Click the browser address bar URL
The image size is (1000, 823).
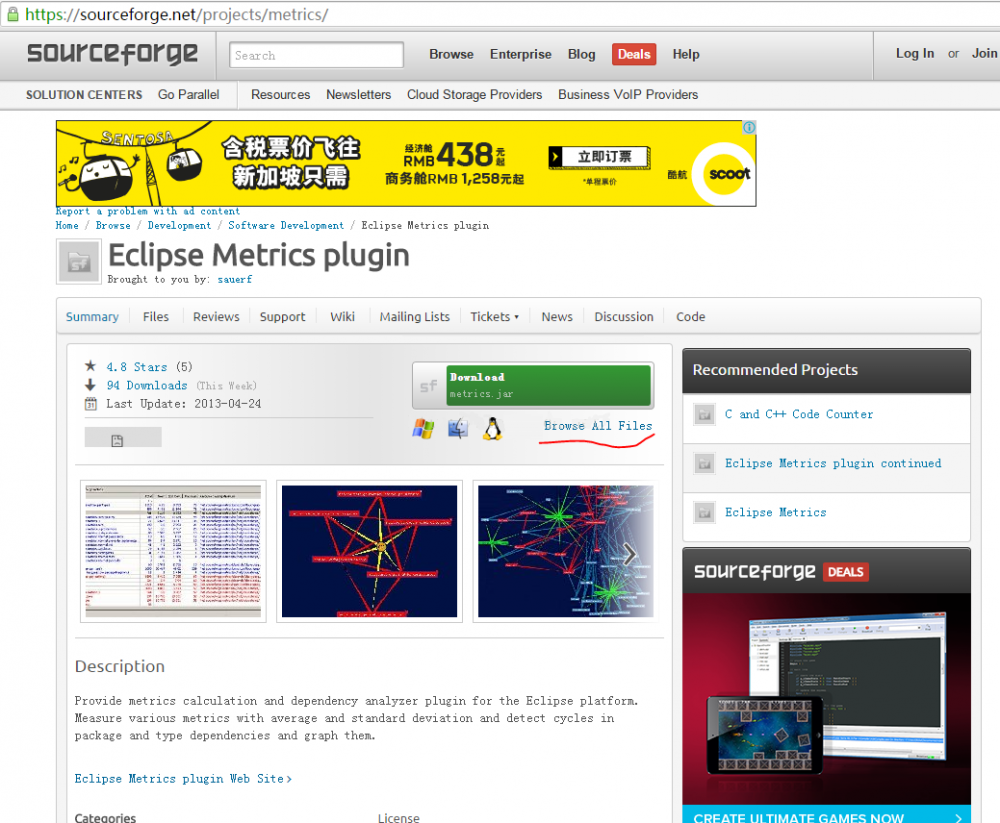176,14
